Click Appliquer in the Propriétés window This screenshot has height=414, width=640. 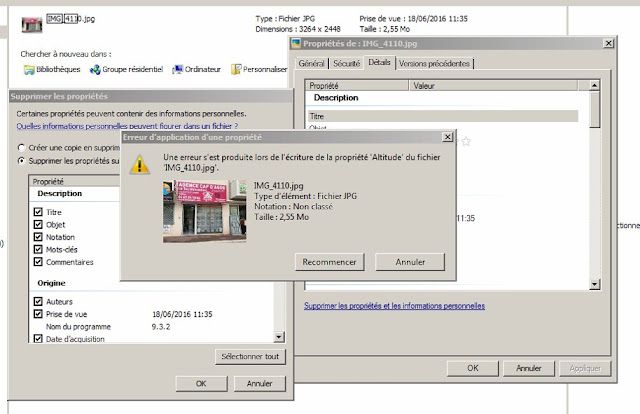[x=585, y=368]
